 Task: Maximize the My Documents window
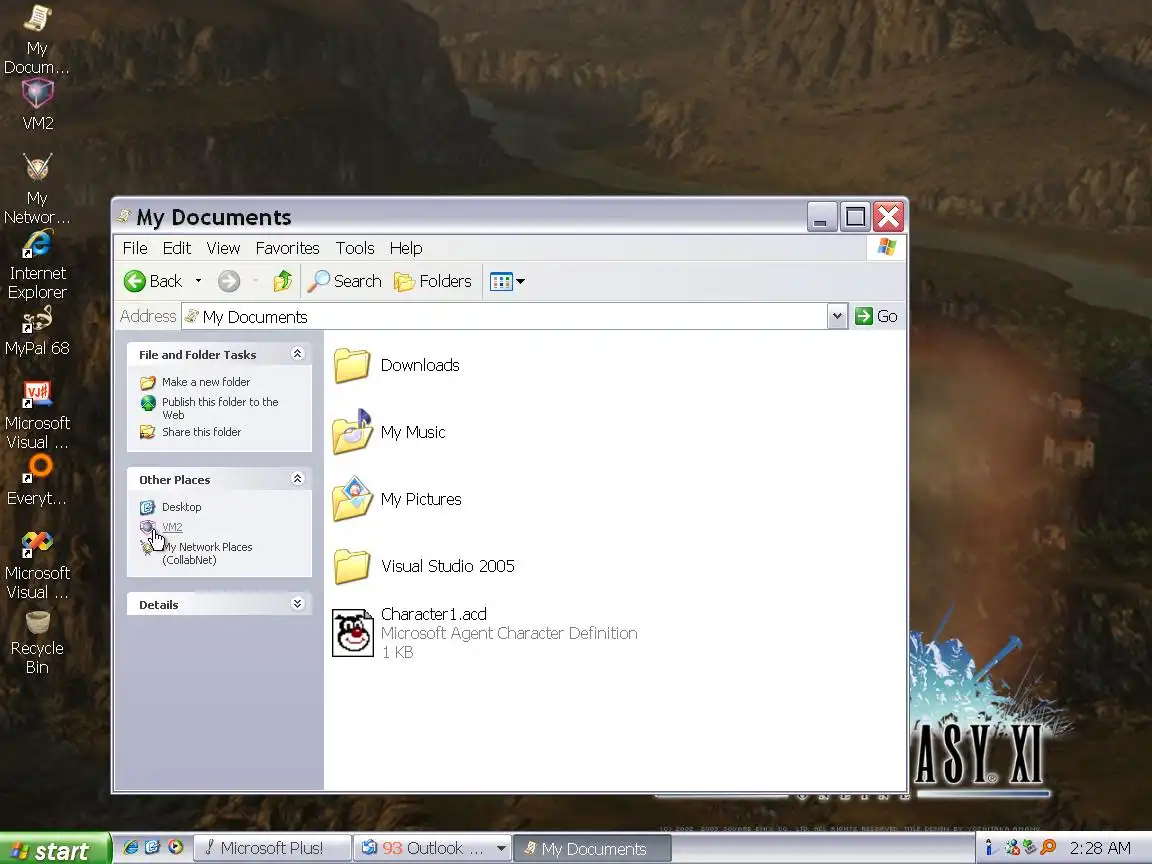pyautogui.click(x=855, y=217)
